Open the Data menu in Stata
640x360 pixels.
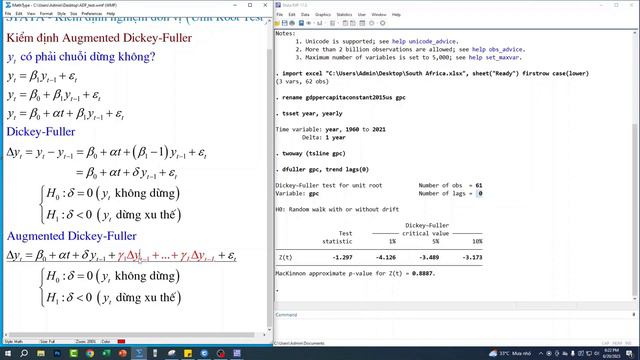305,15
